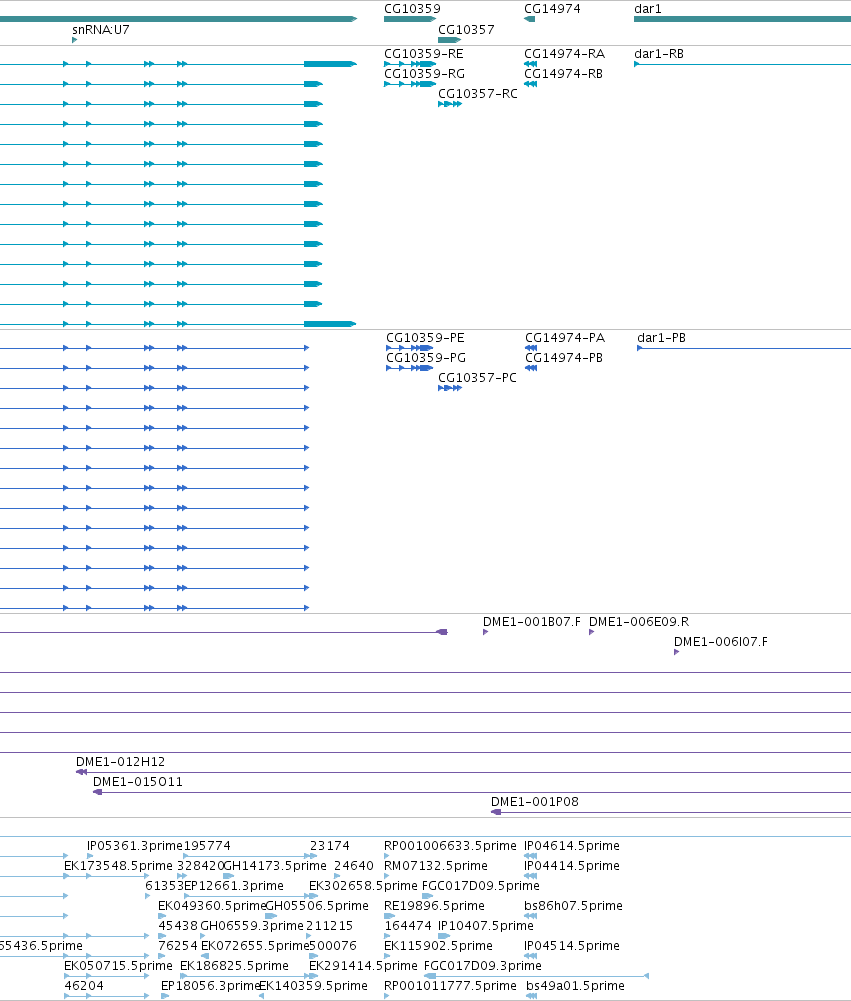Select the DME1-012H12 clone label
Screen dimensions: 851x1001
pos(121,762)
